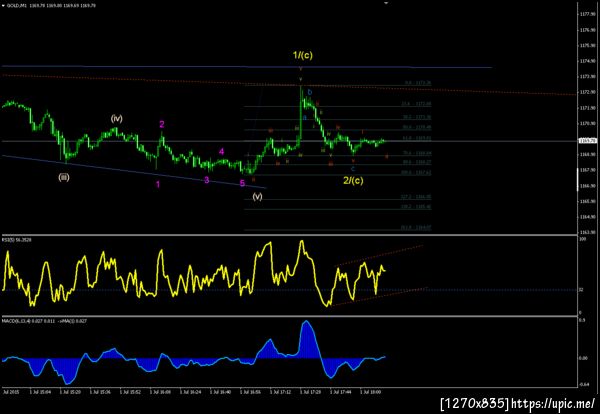The image size is (600, 414).
Task: Click the 1177.90 price scale label
Action: pyautogui.click(x=589, y=14)
